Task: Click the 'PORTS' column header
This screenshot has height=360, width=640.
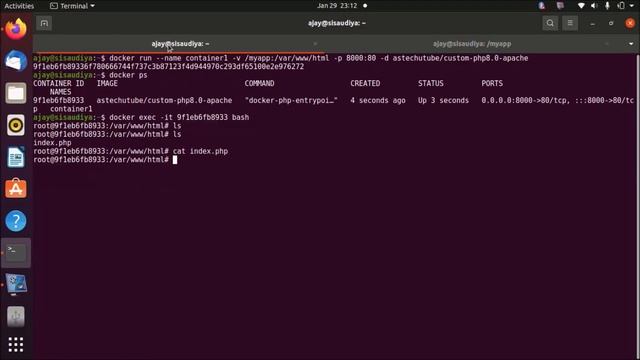Action: 492,83
